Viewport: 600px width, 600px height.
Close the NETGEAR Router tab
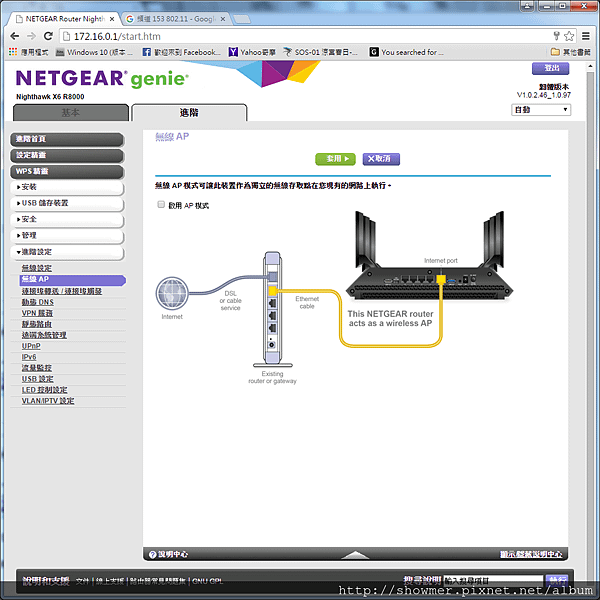(x=112, y=19)
